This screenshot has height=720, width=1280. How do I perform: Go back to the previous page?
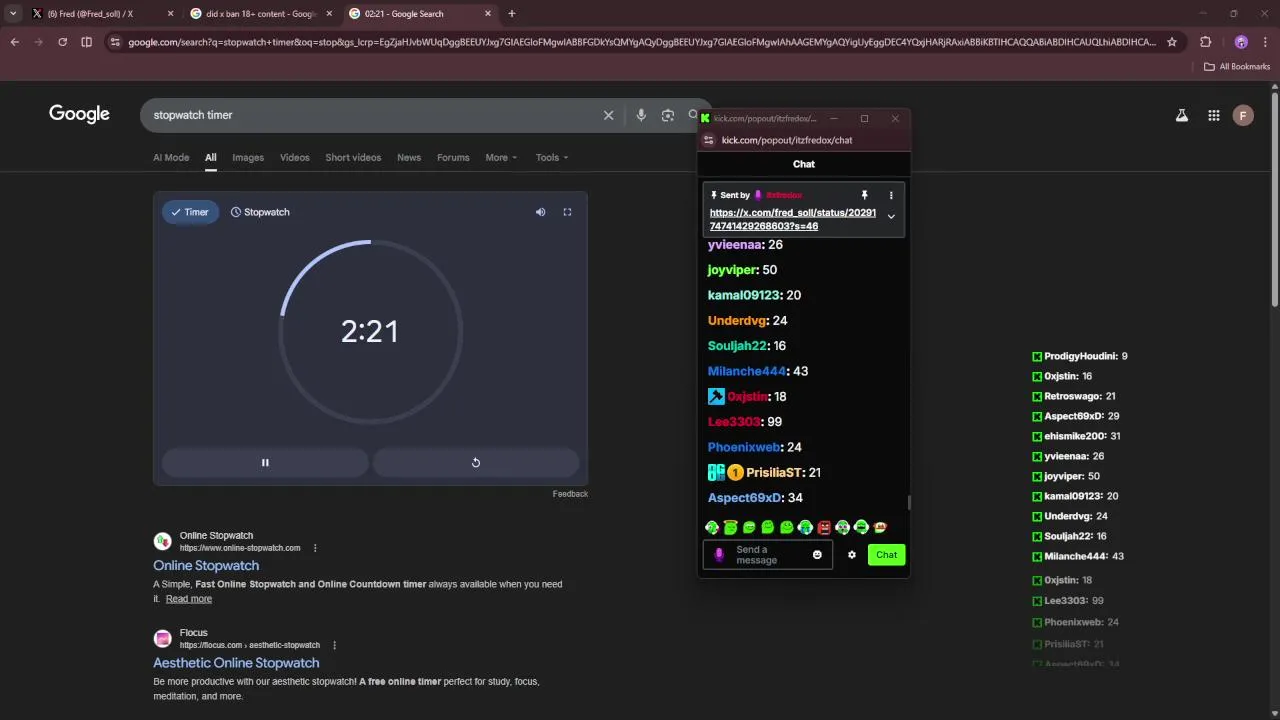coord(14,42)
